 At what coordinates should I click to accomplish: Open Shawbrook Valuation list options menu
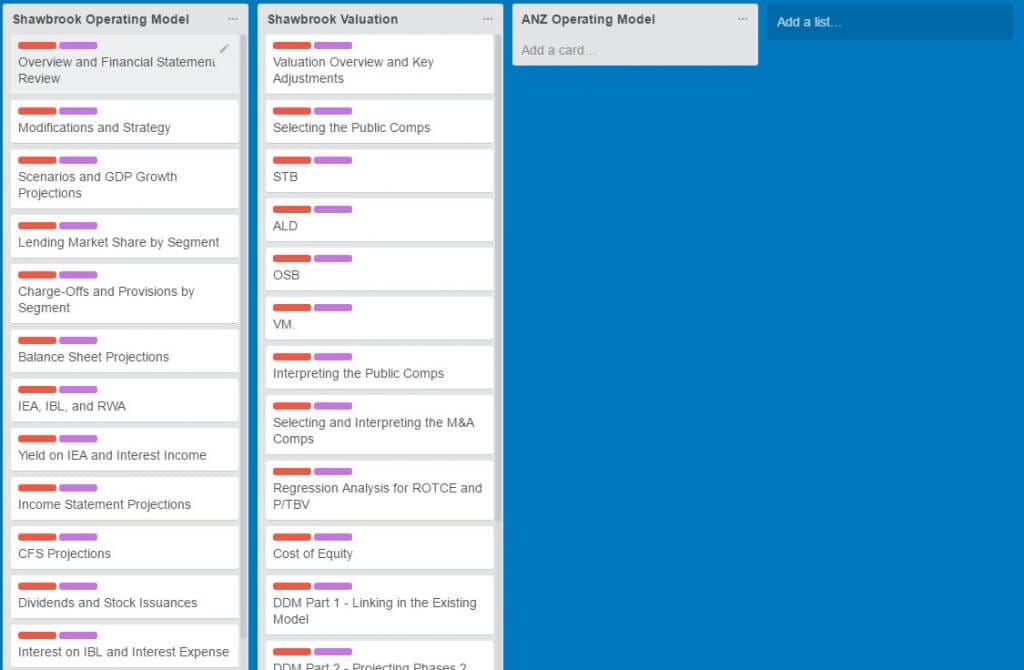pyautogui.click(x=487, y=19)
